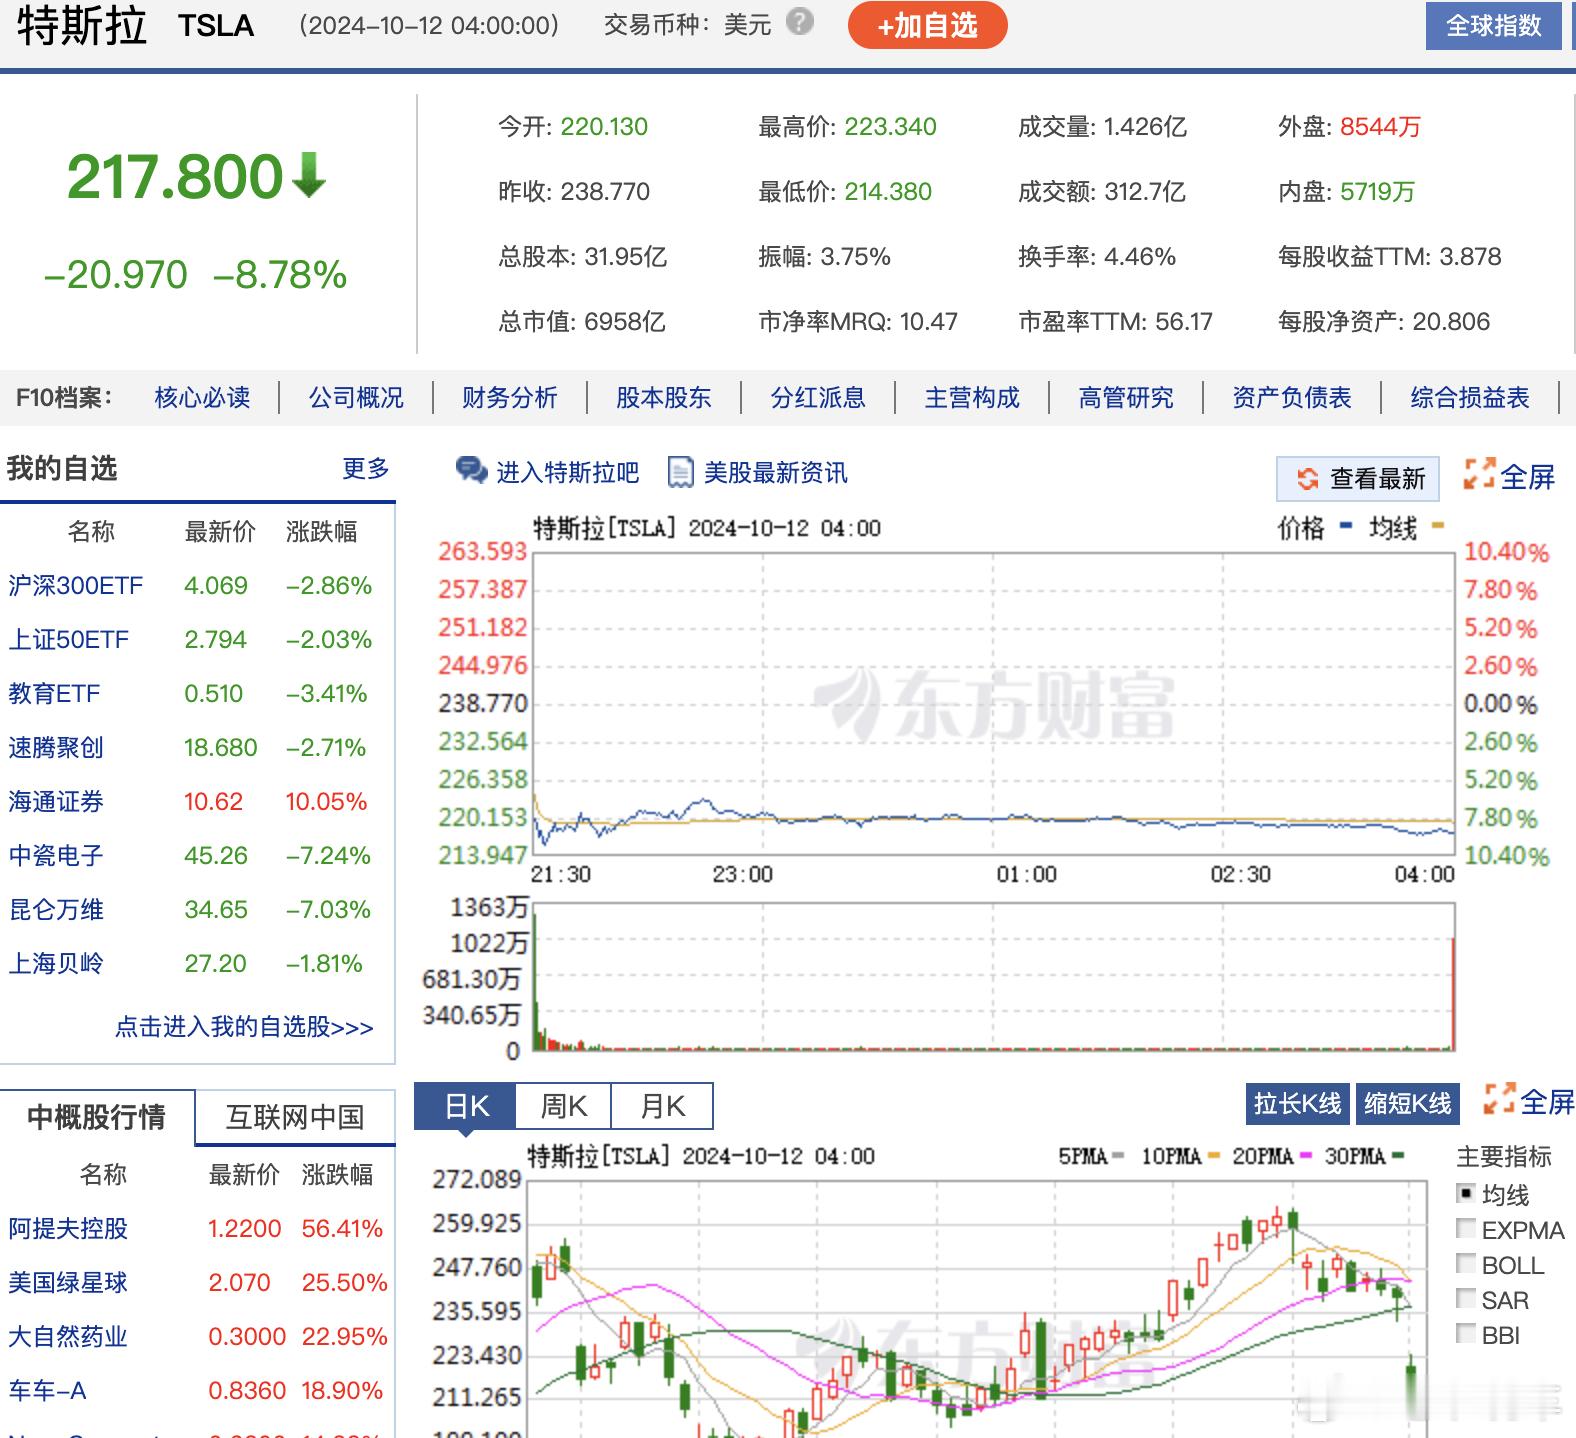Open 主营构成 in F10档案

pyautogui.click(x=972, y=398)
